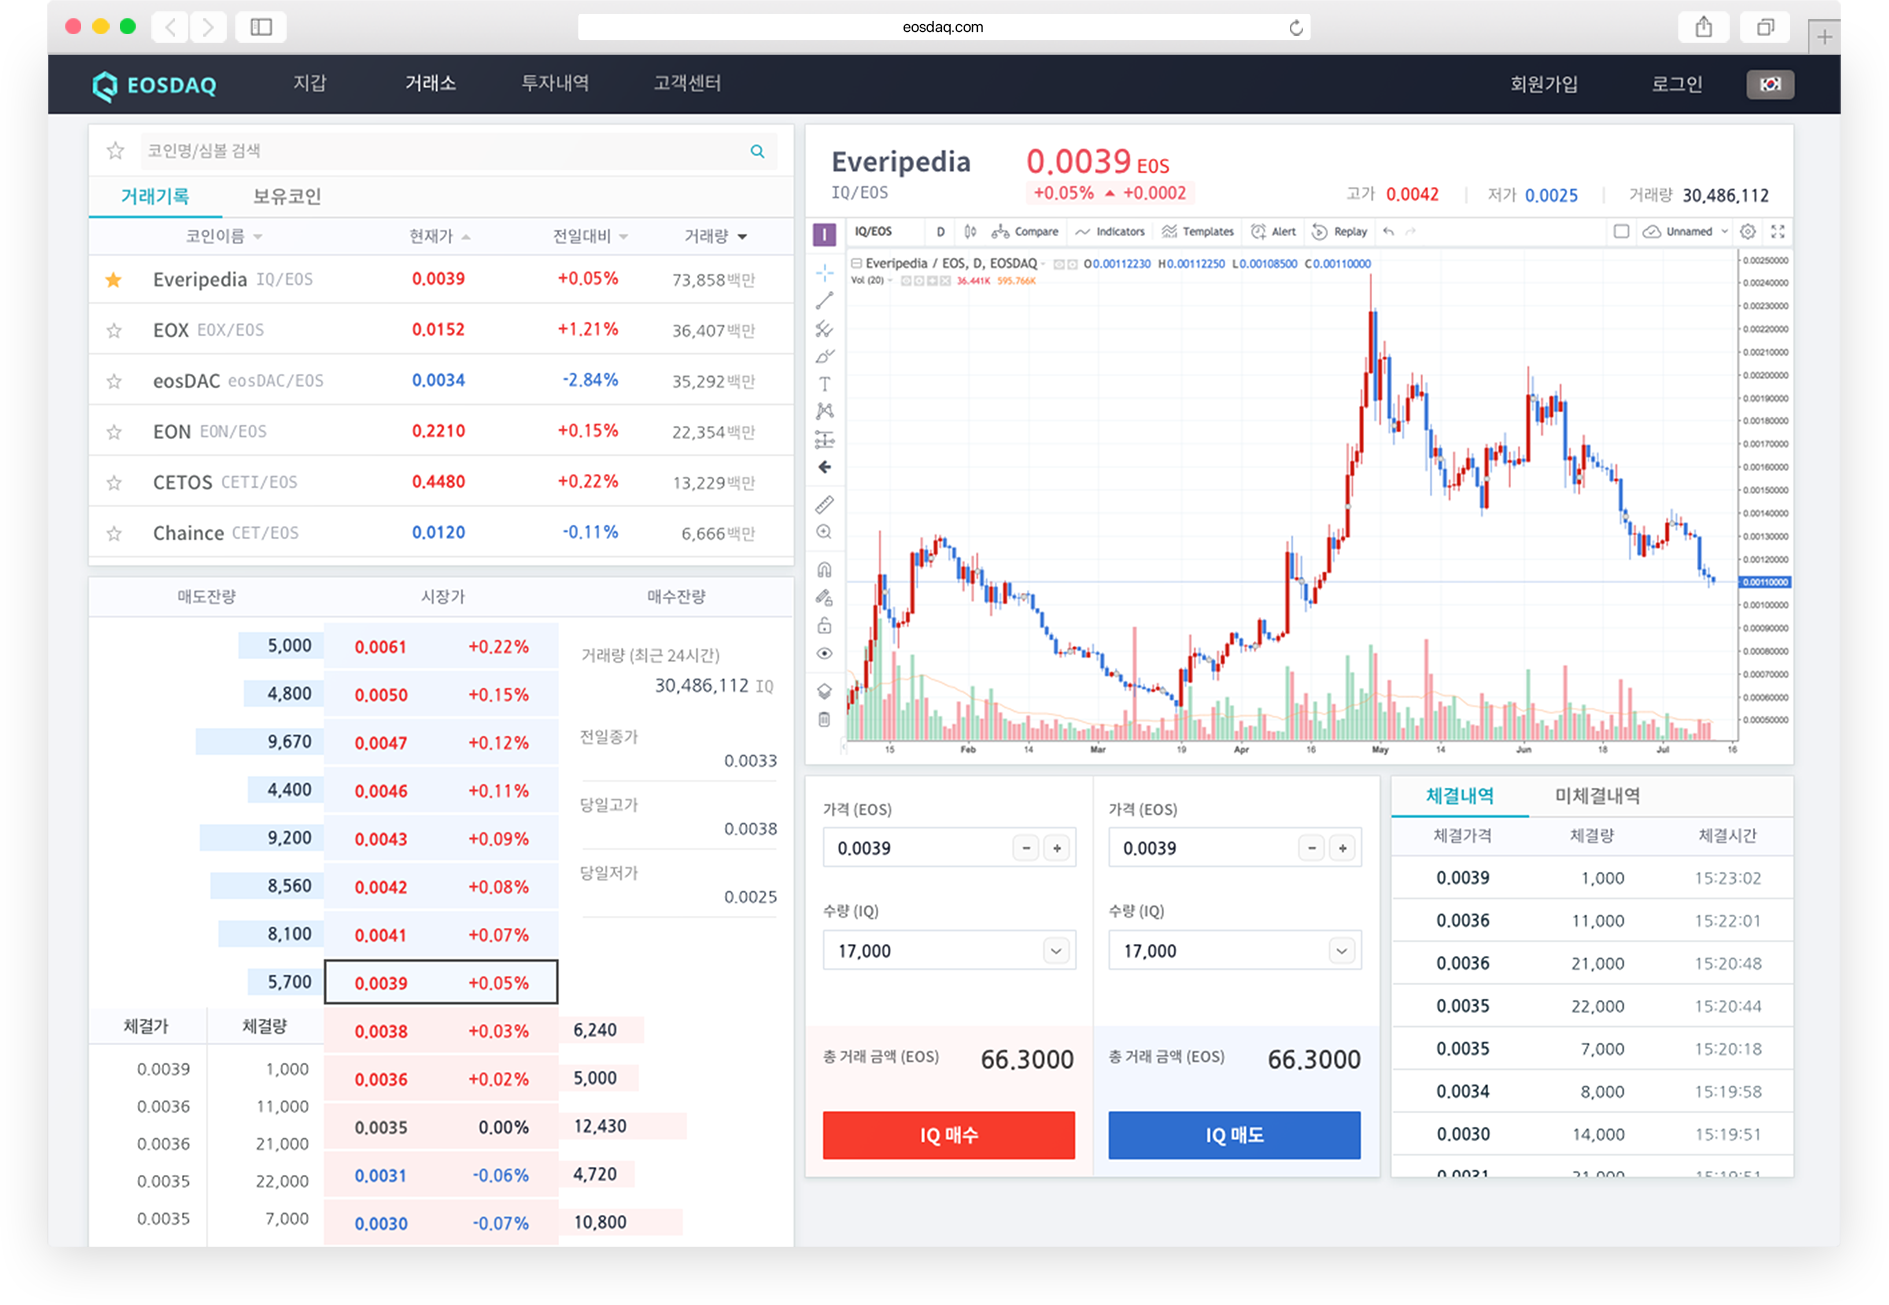Select the prediction and measurement tool
1889x1305 pixels.
824,439
